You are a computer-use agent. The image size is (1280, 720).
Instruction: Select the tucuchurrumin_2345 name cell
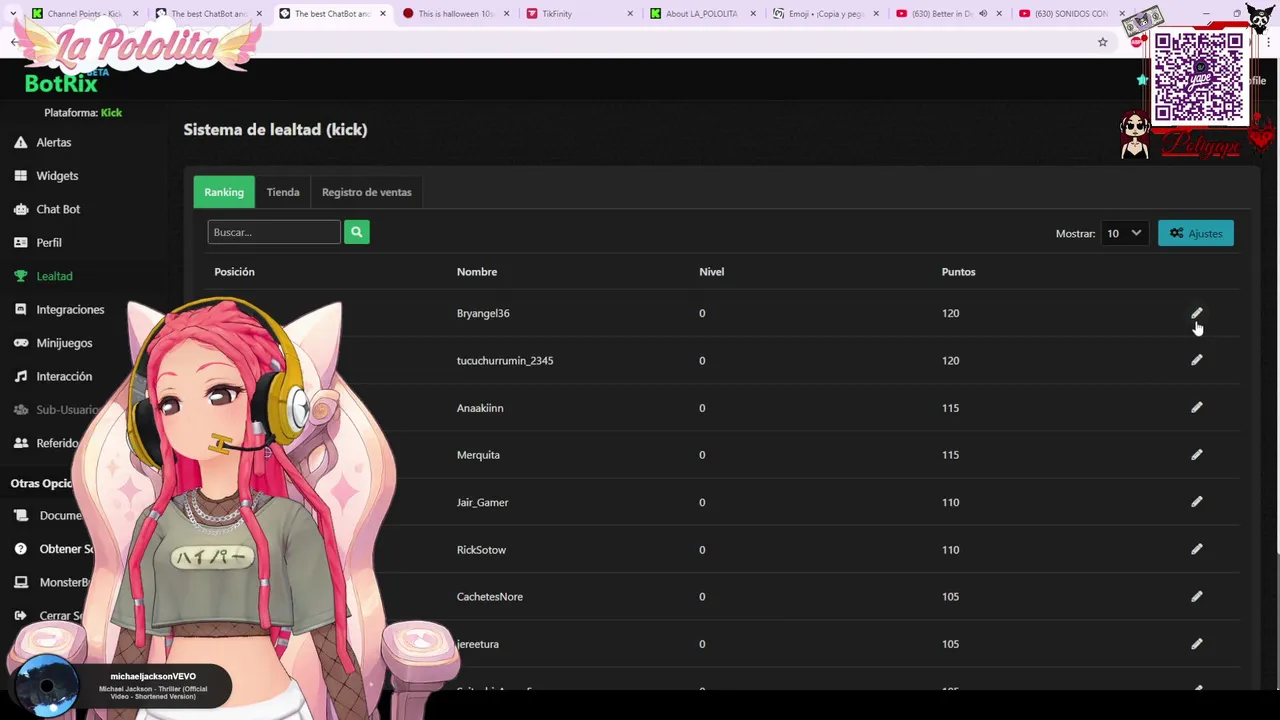pyautogui.click(x=505, y=360)
